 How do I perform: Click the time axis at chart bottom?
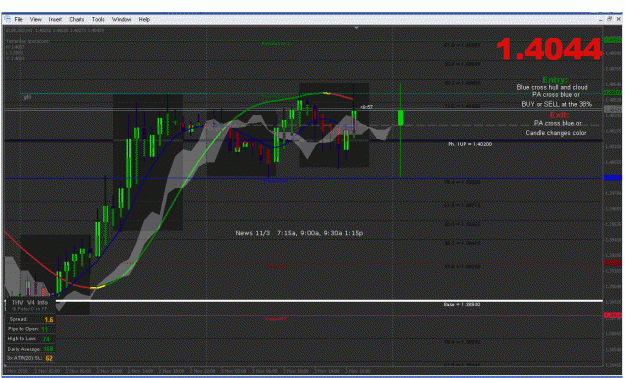[x=303, y=371]
